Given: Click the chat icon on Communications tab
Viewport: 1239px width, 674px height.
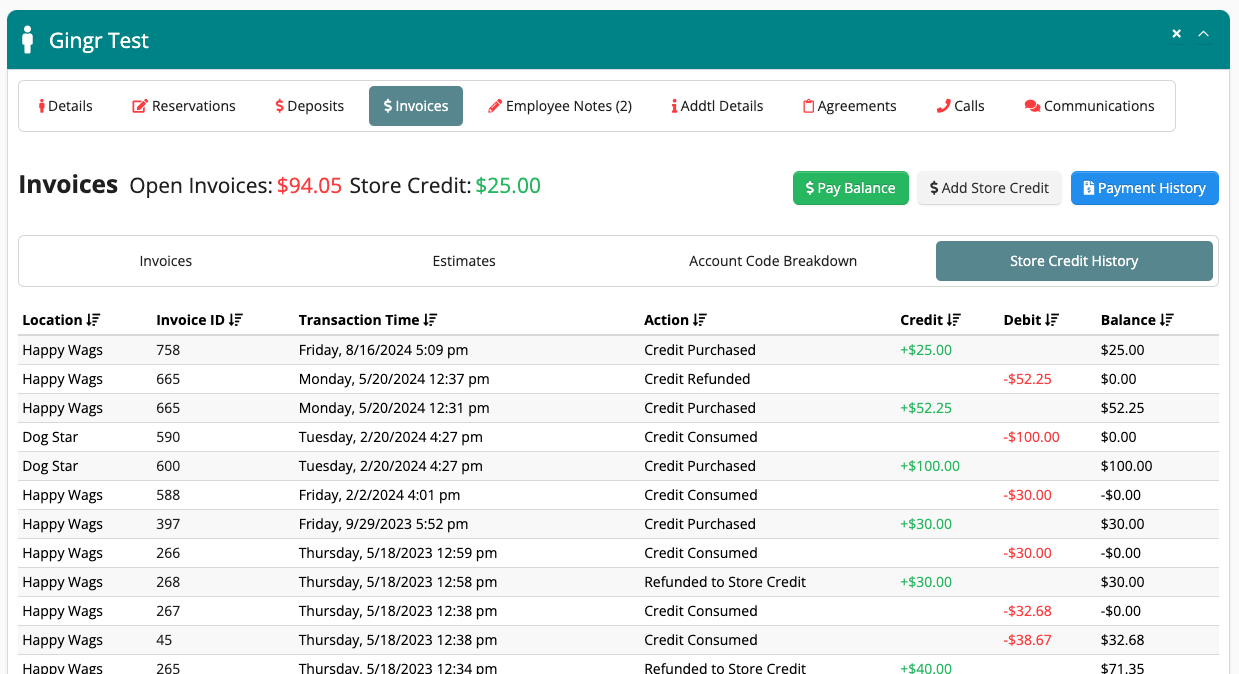Looking at the screenshot, I should click(1032, 105).
